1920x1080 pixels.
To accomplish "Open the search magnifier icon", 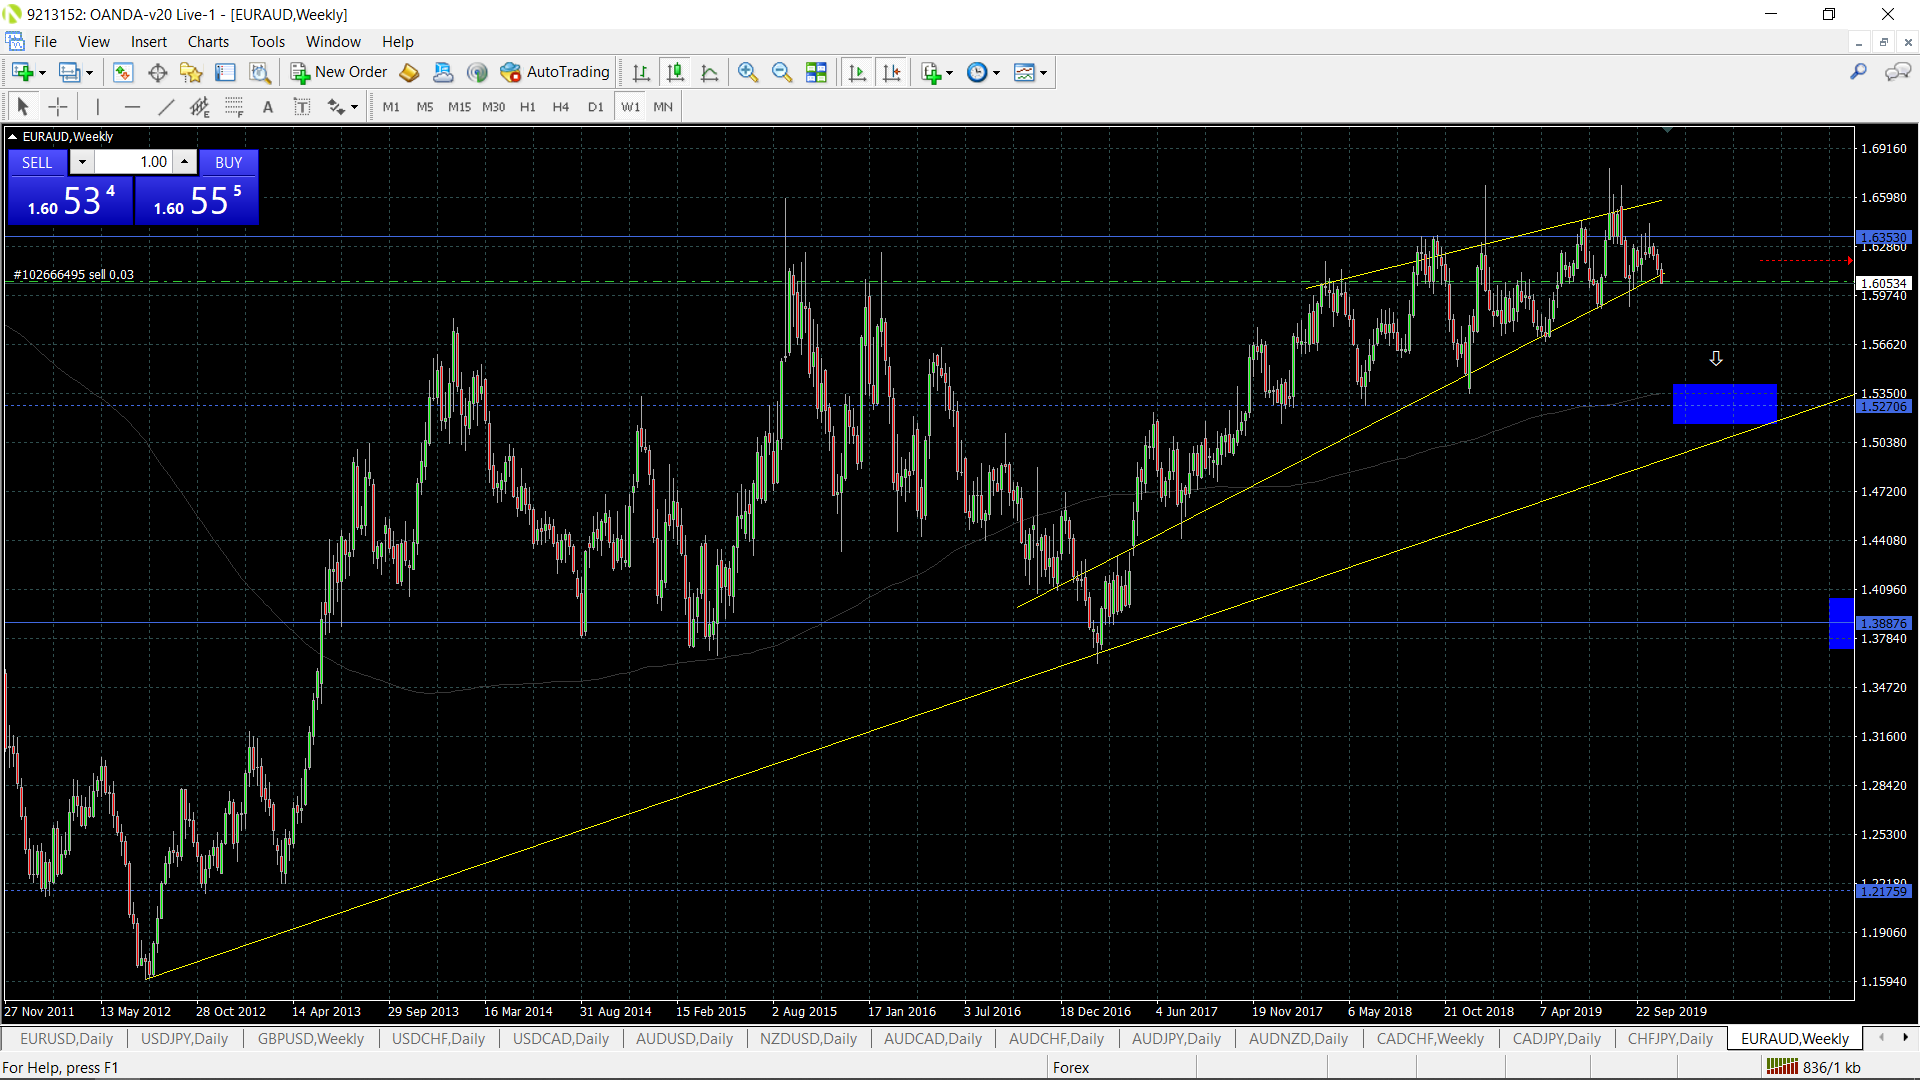I will point(1858,72).
